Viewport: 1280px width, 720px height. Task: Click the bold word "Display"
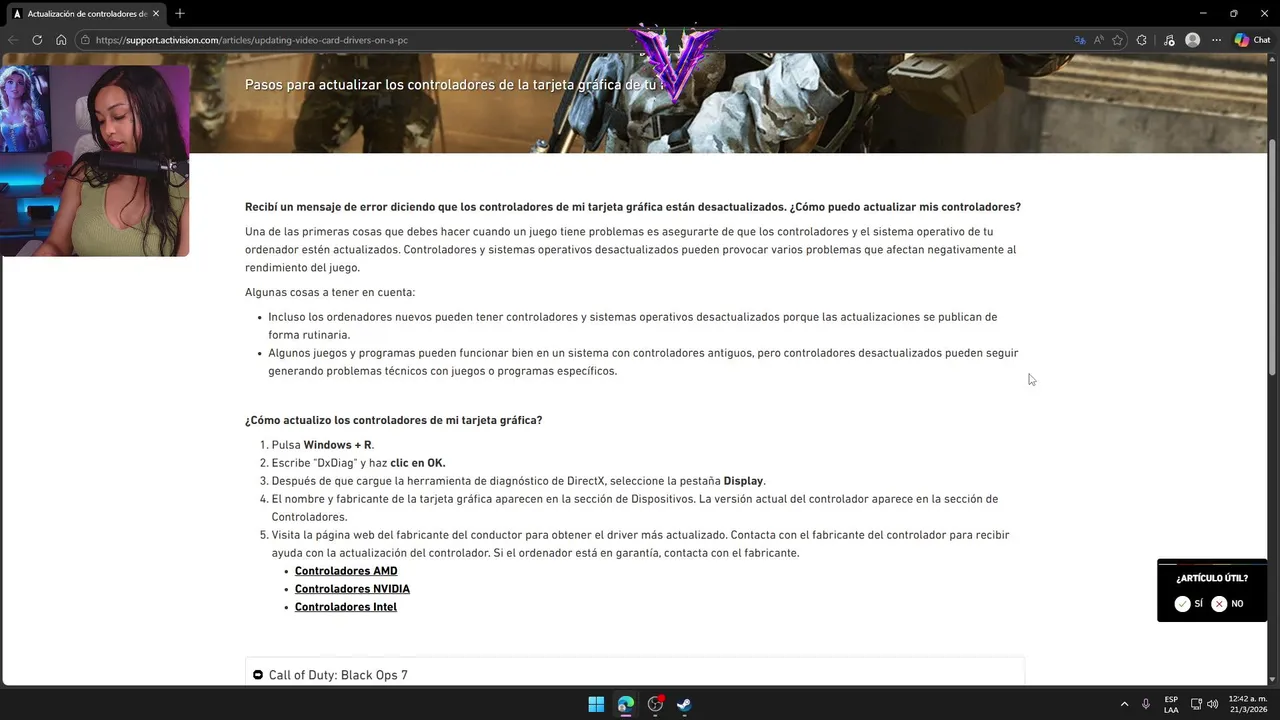point(743,481)
